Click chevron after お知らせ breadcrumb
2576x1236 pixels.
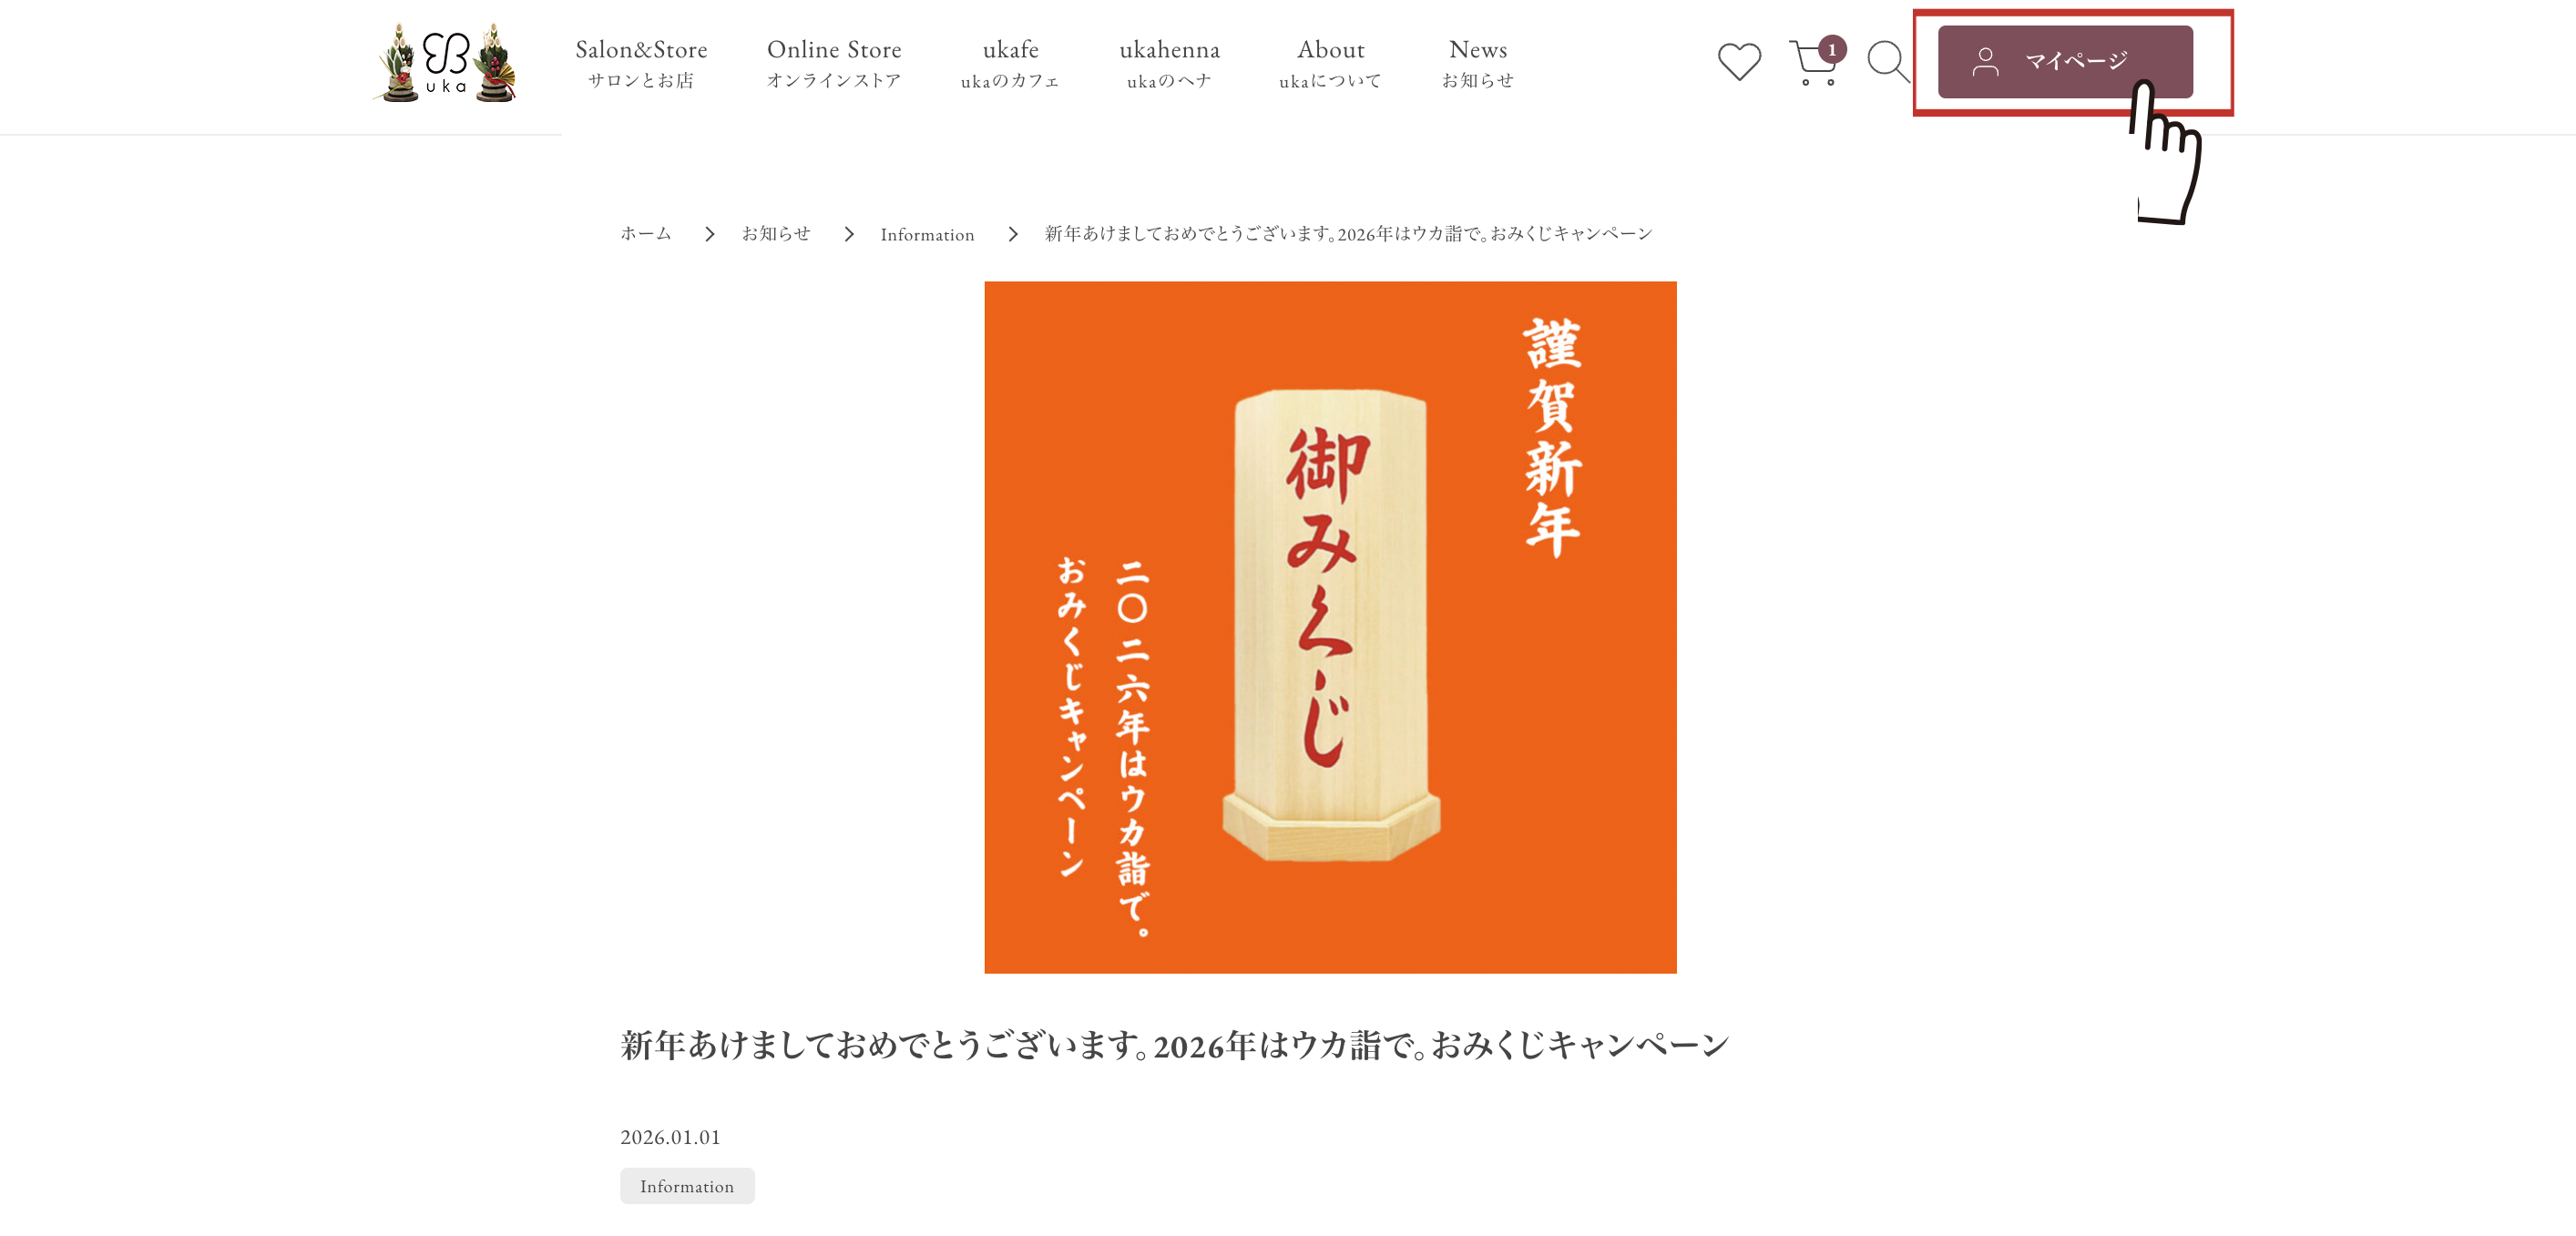(848, 234)
